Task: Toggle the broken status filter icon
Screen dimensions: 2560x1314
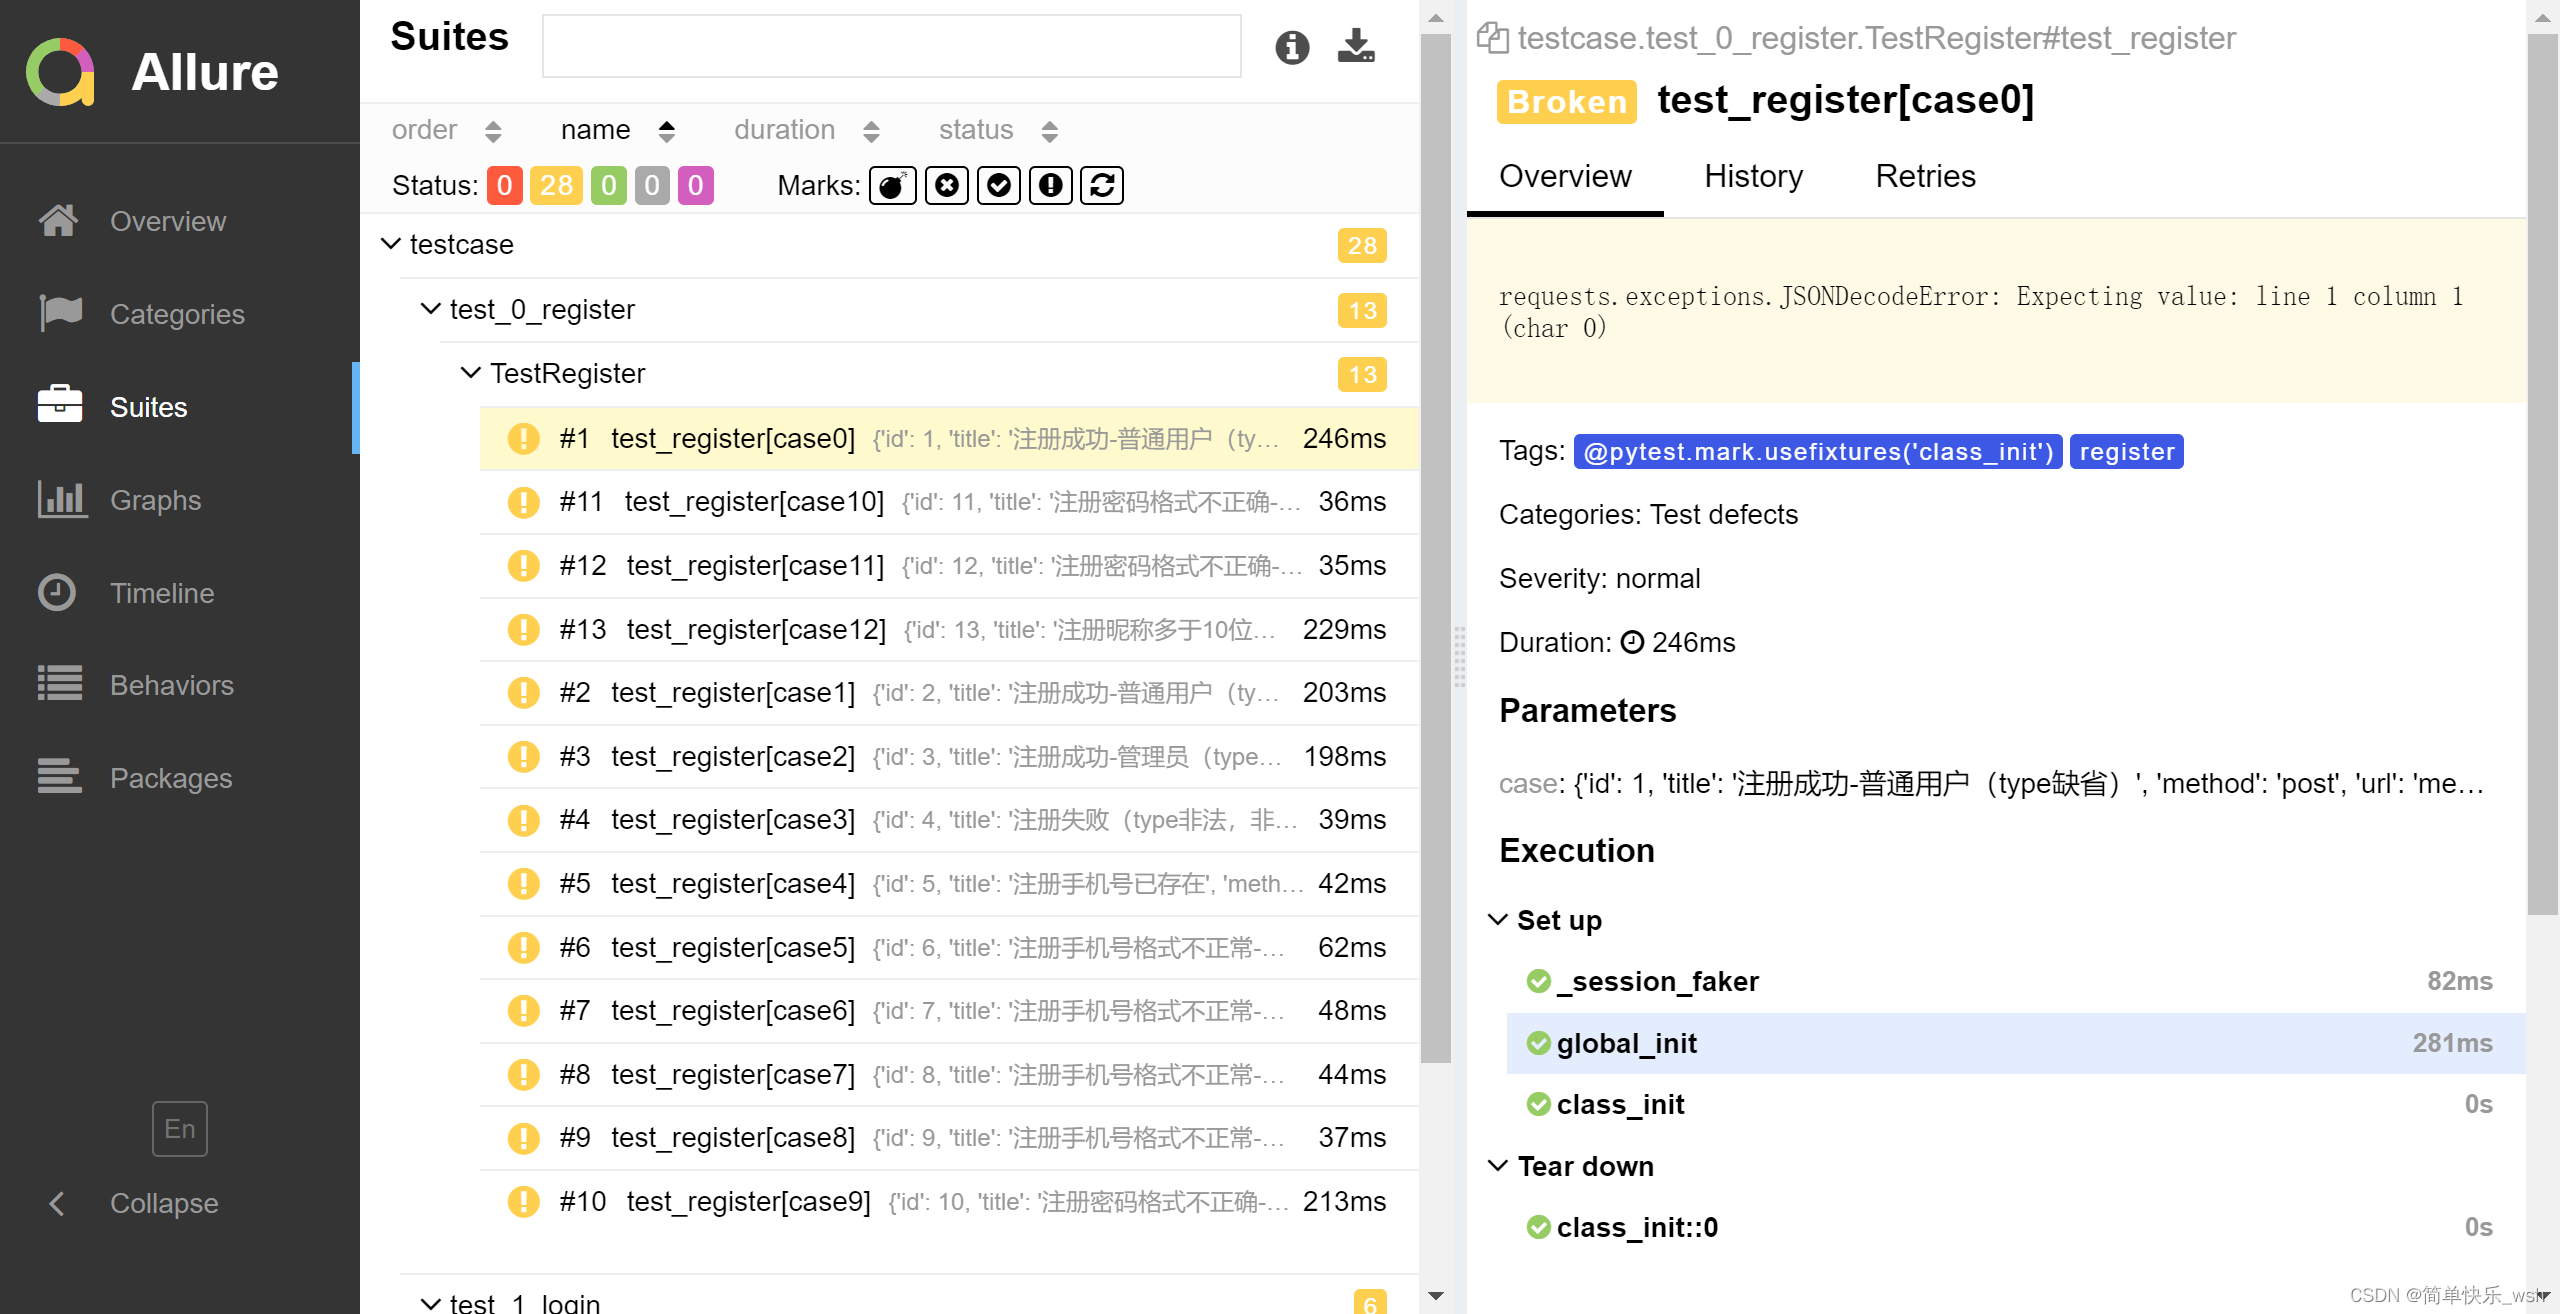Action: tap(558, 186)
